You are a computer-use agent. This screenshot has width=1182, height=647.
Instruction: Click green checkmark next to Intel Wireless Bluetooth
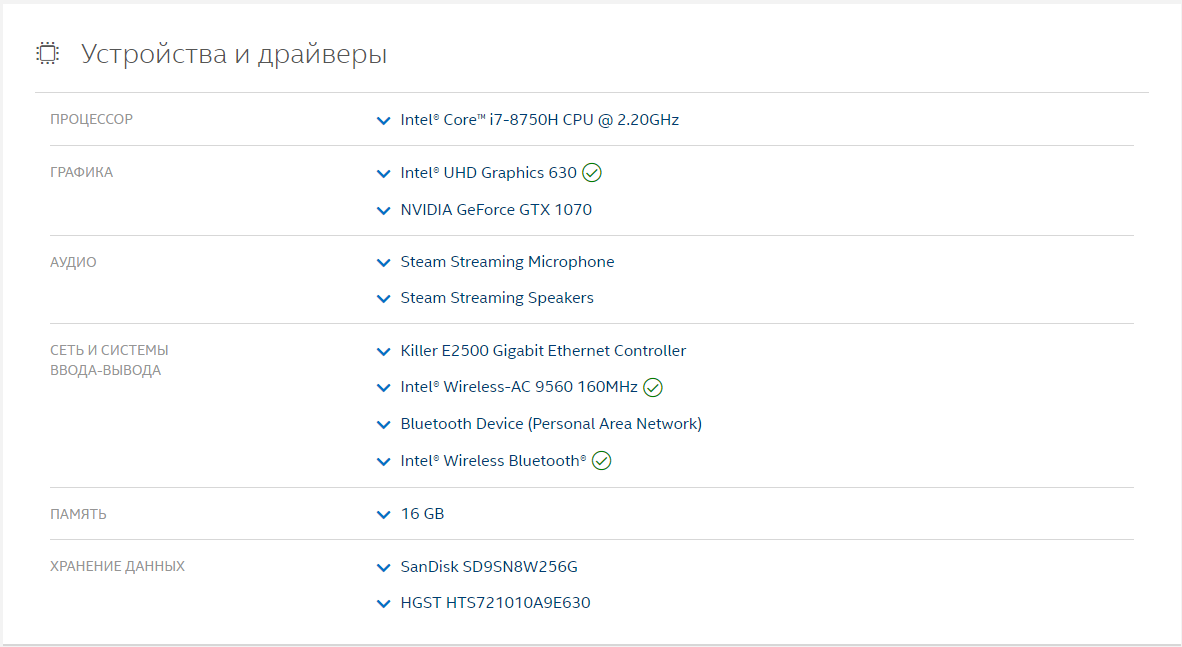click(602, 461)
